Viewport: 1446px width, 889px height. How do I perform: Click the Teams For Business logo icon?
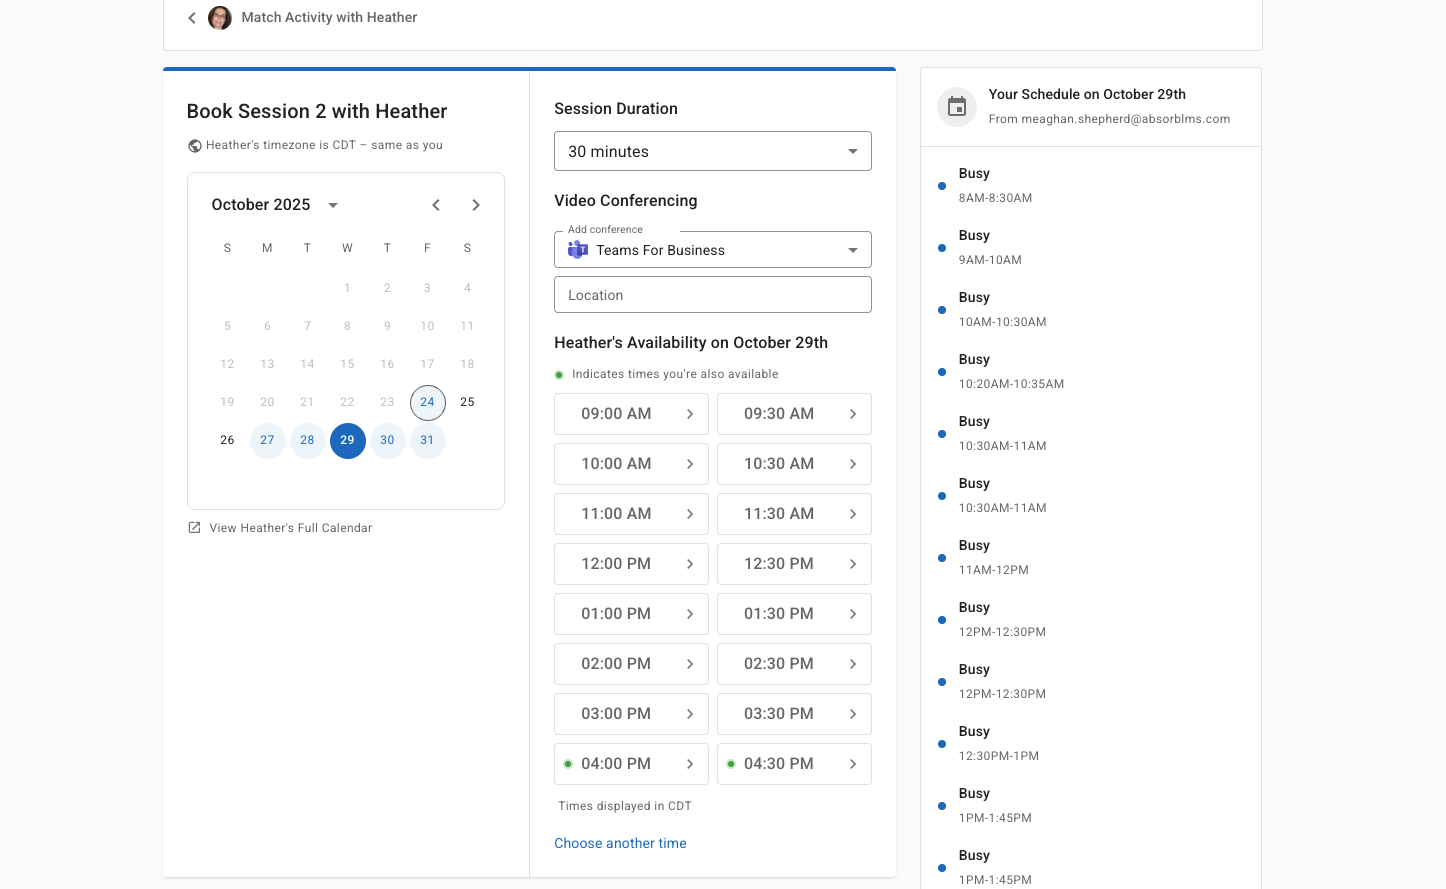tap(578, 250)
